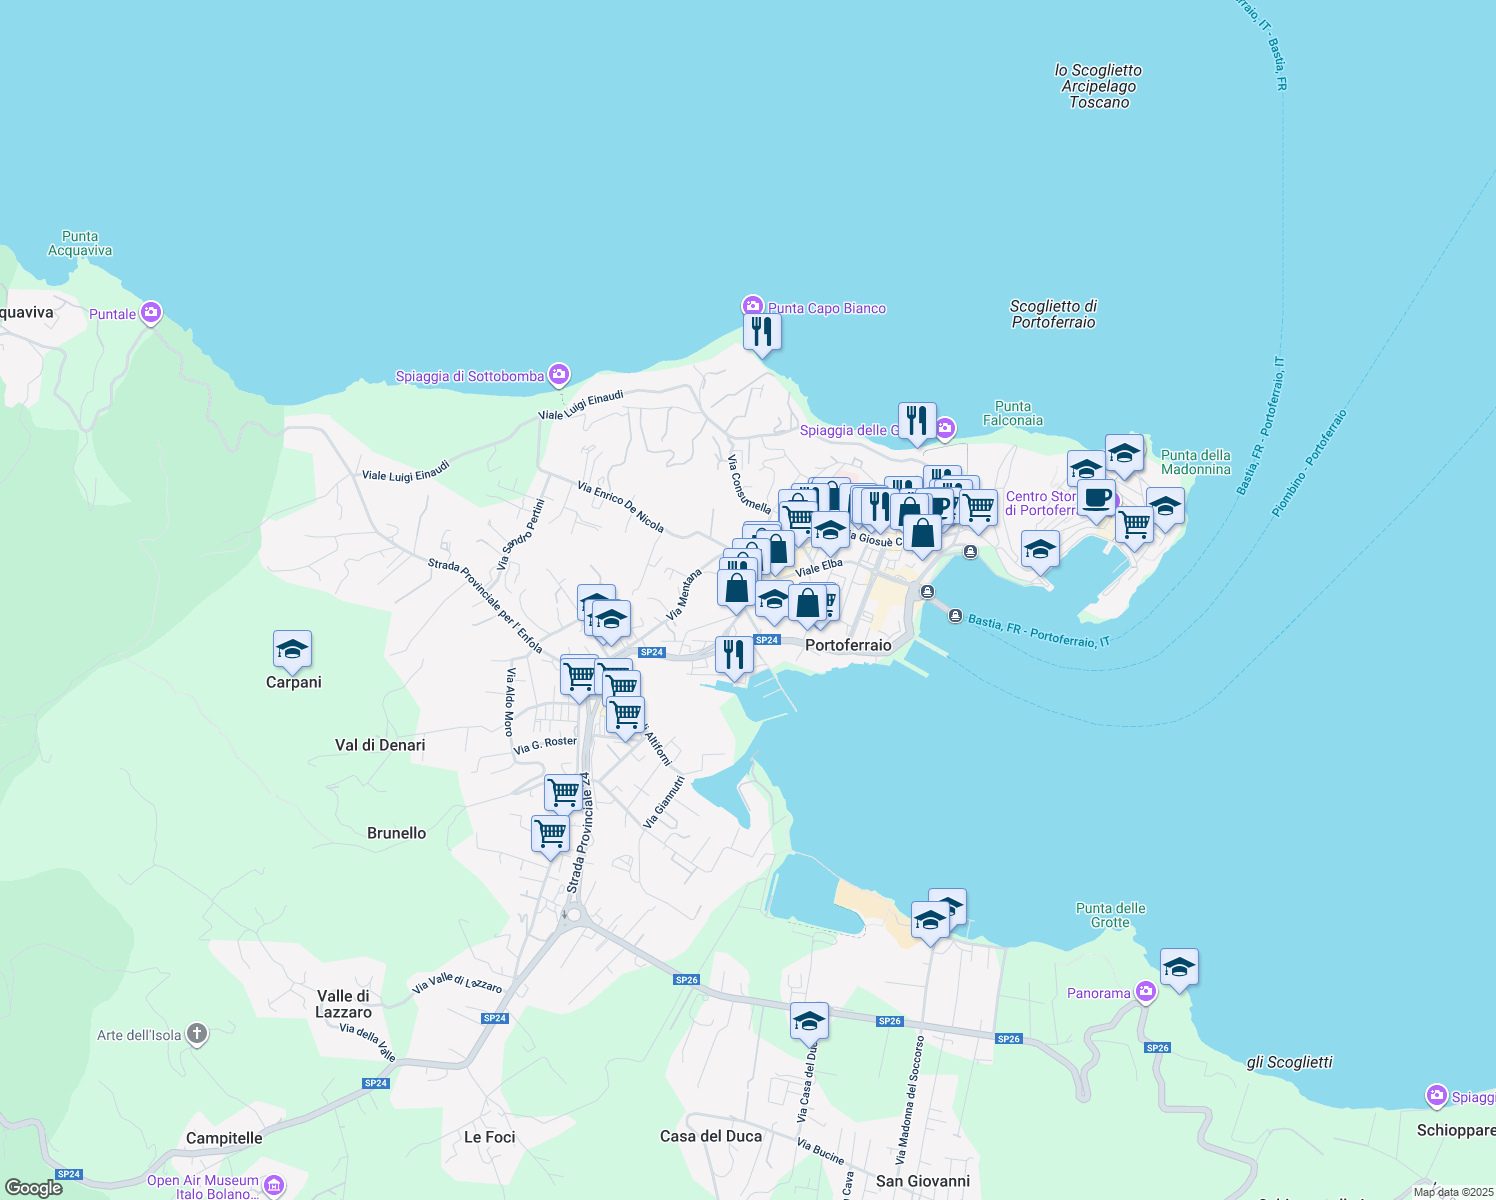The width and height of the screenshot is (1496, 1200).
Task: Click the SP26 road shield near Via Valle di Lazzaro
Action: (687, 980)
